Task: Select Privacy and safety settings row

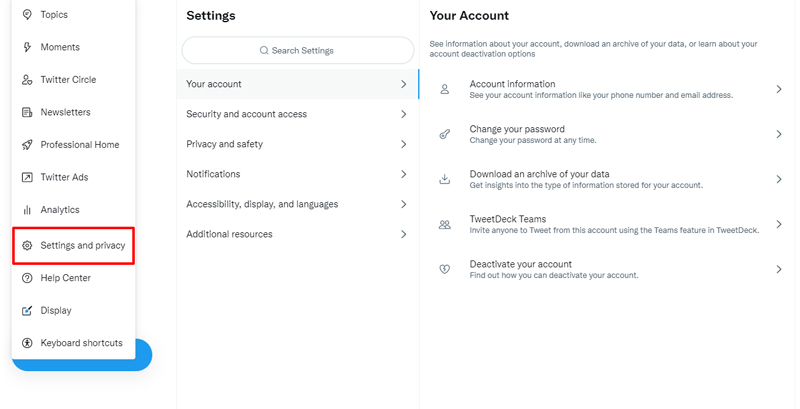Action: coord(297,144)
